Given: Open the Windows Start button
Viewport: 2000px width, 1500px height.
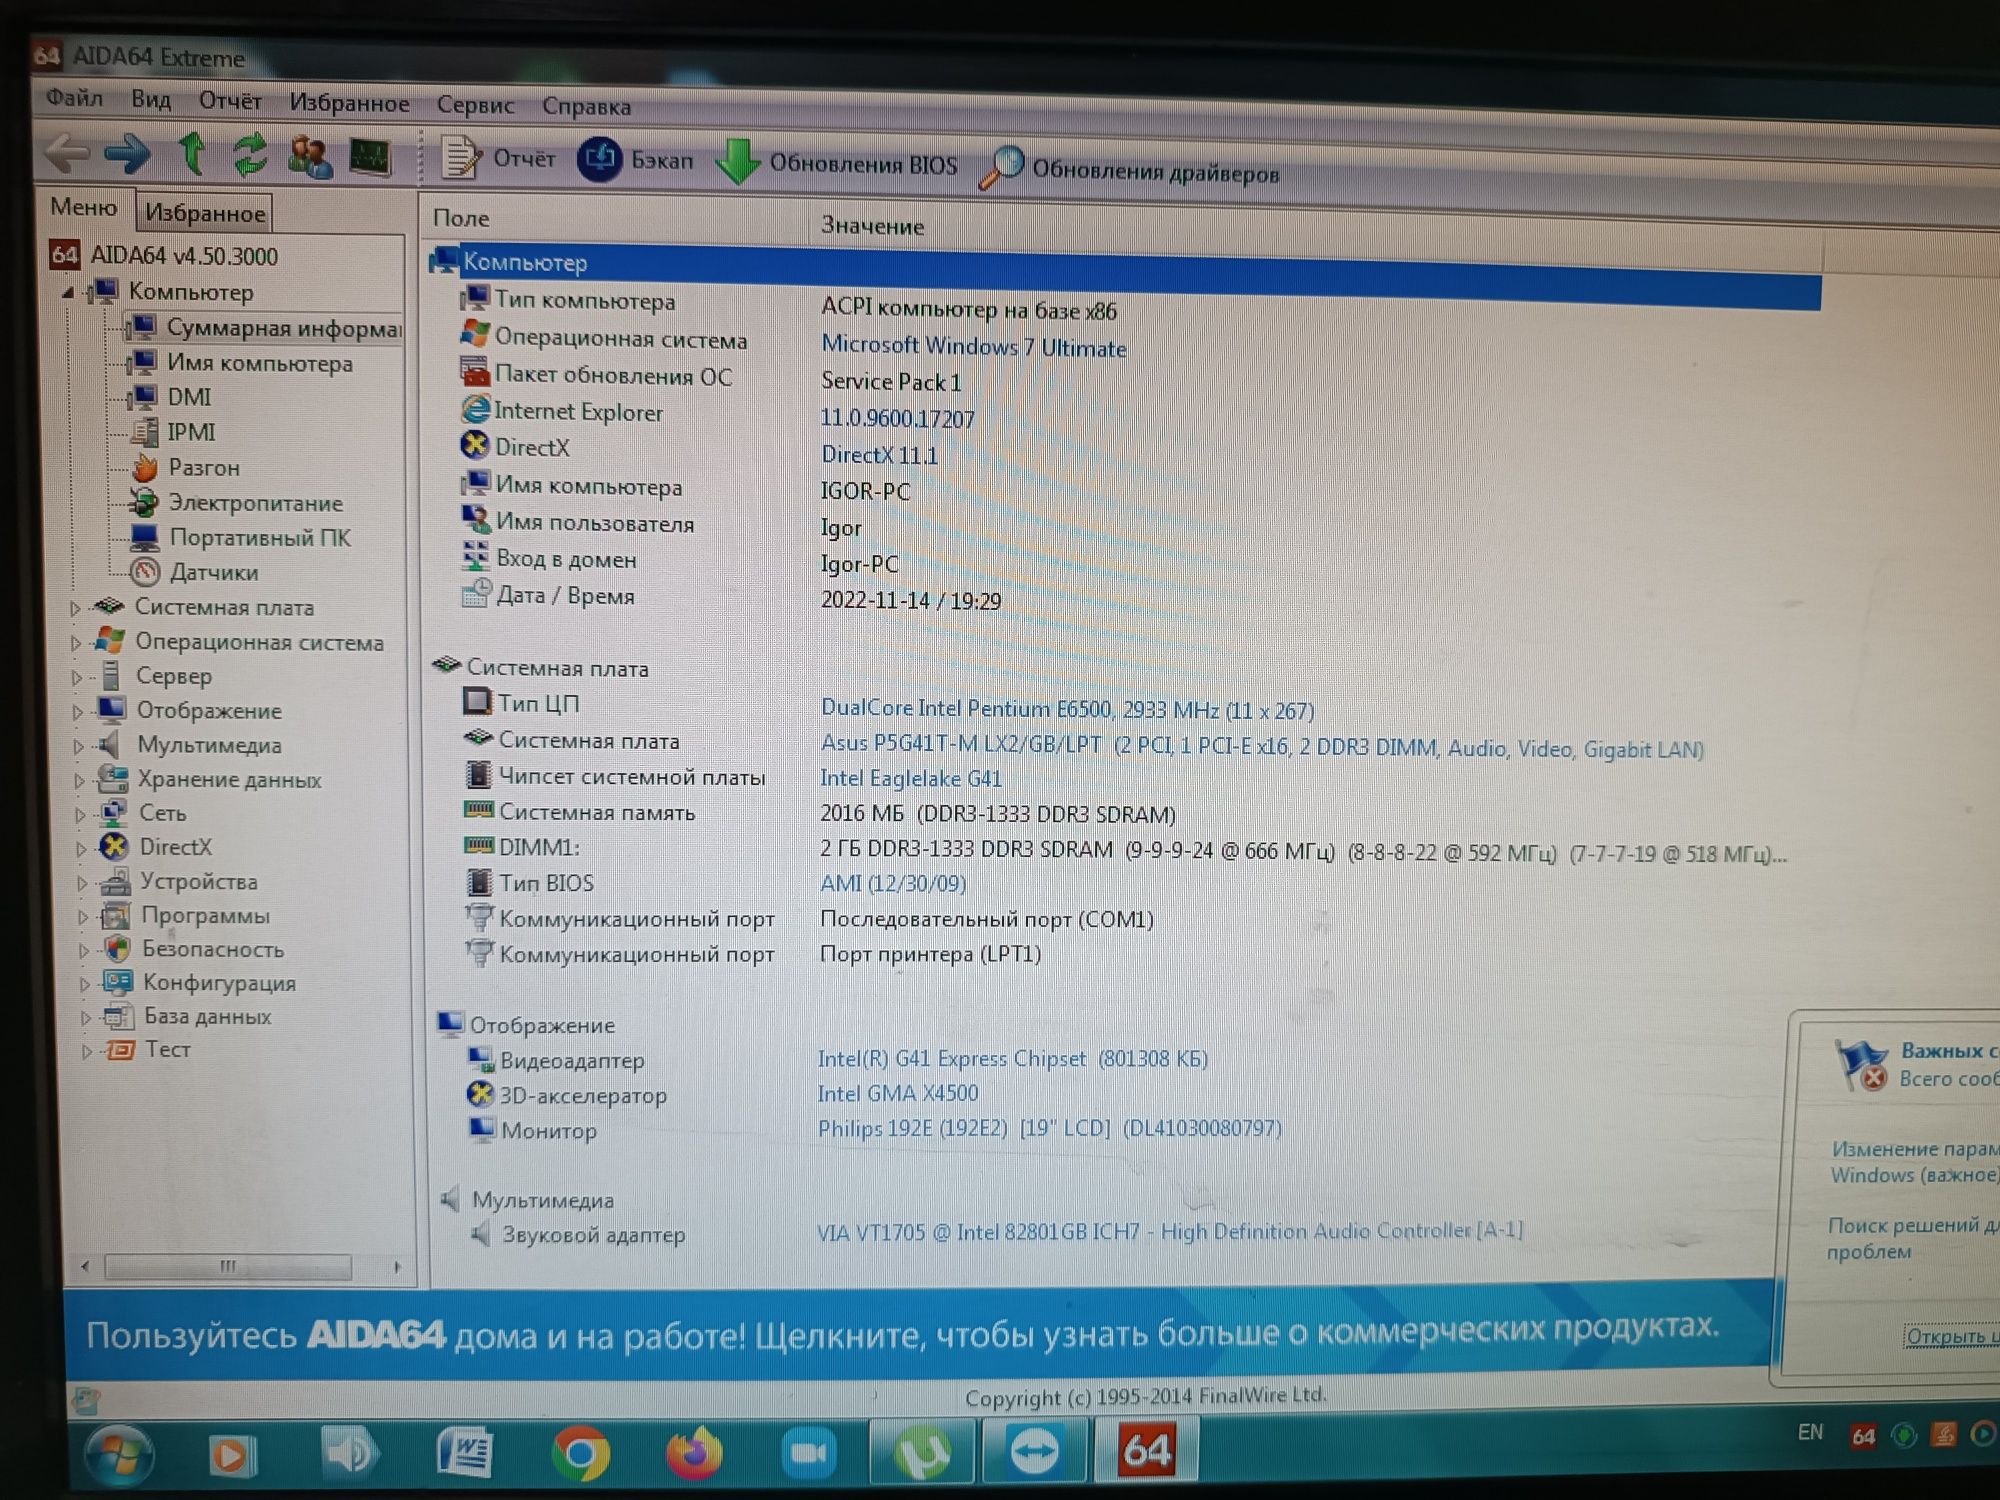Looking at the screenshot, I should point(119,1455).
